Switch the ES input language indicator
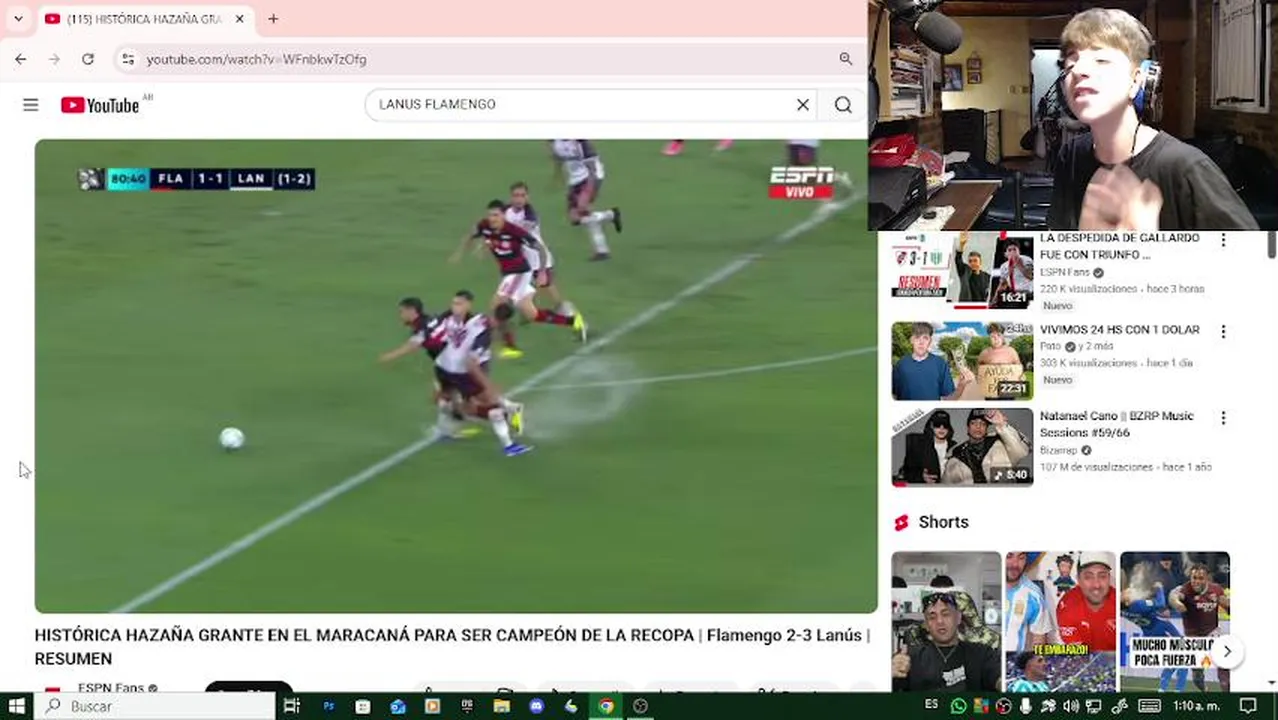This screenshot has height=720, width=1278. (x=931, y=704)
